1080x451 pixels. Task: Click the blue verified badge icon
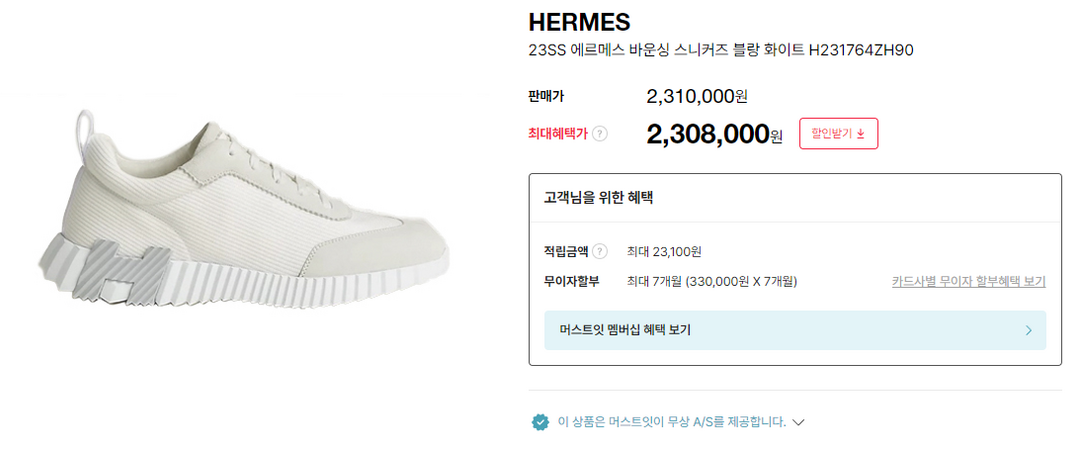[540, 422]
